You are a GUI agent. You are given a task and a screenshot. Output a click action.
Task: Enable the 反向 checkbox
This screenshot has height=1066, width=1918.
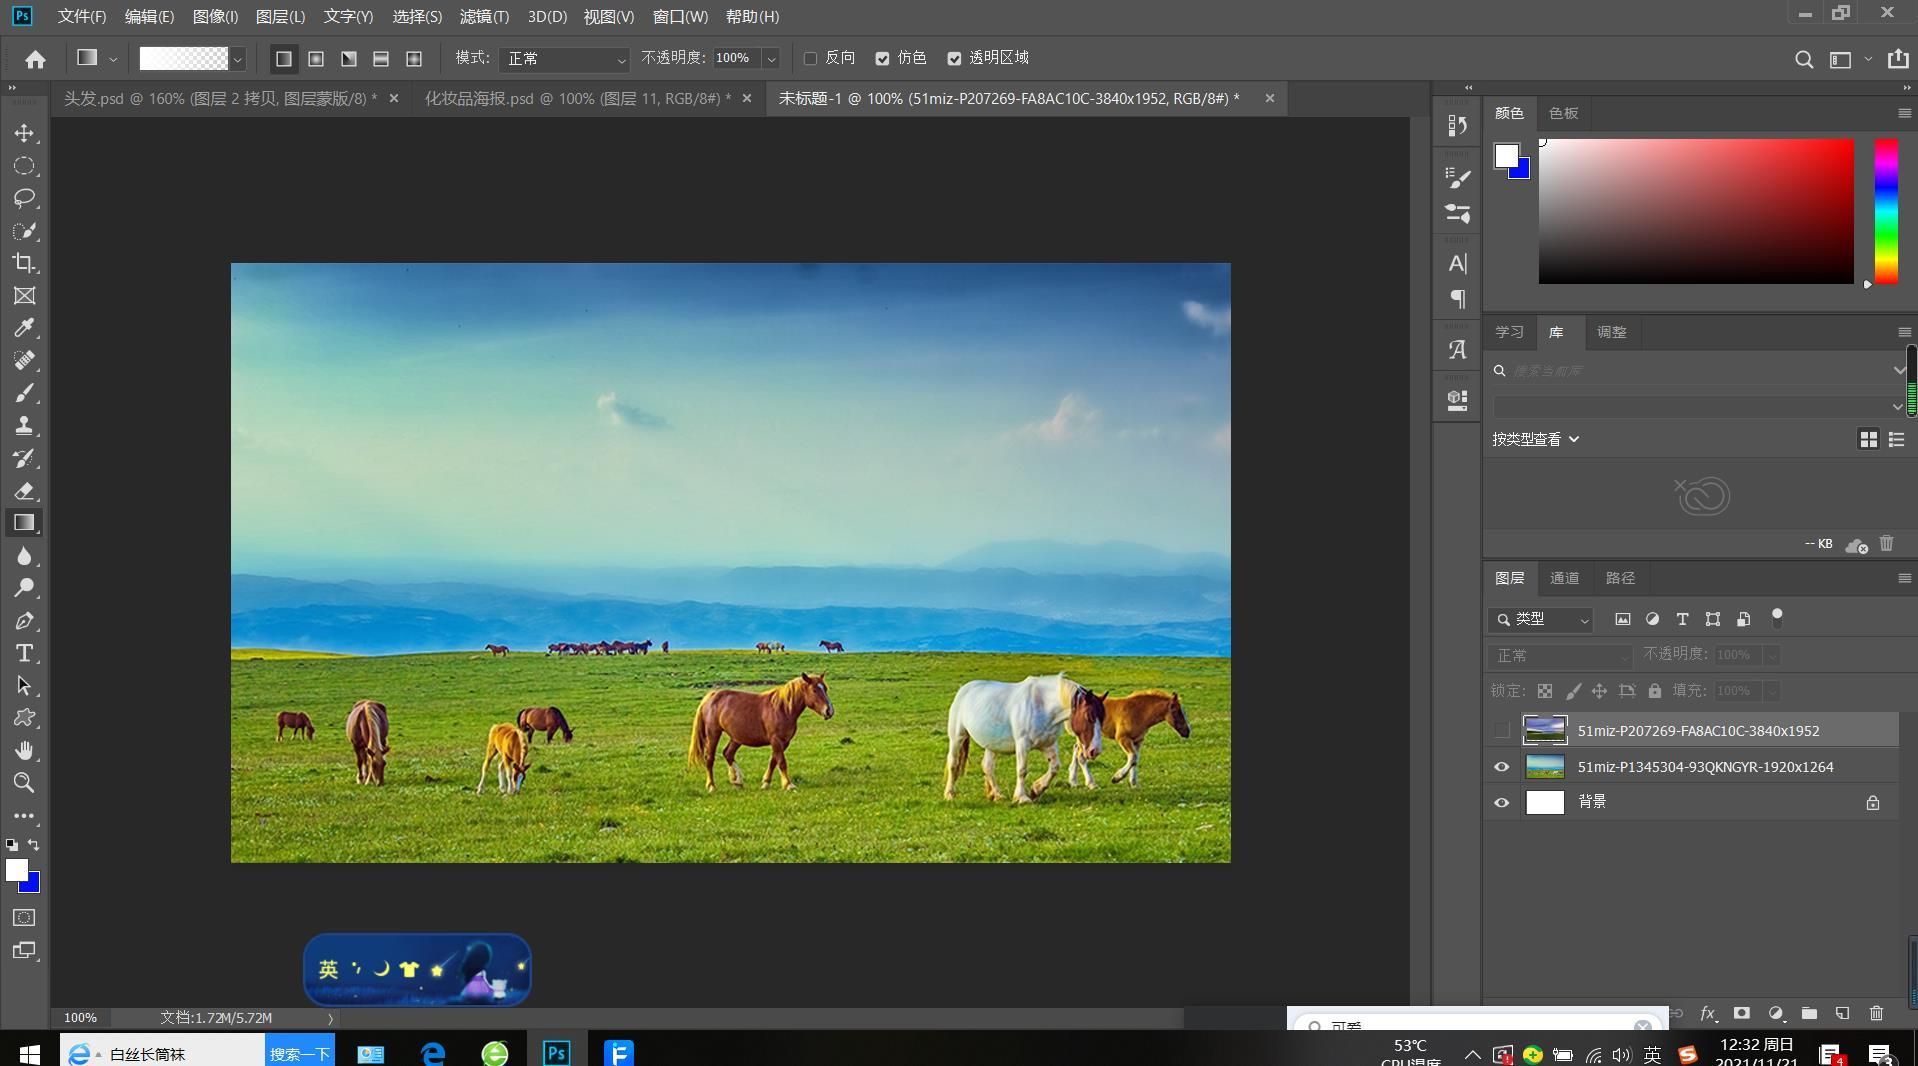point(810,59)
